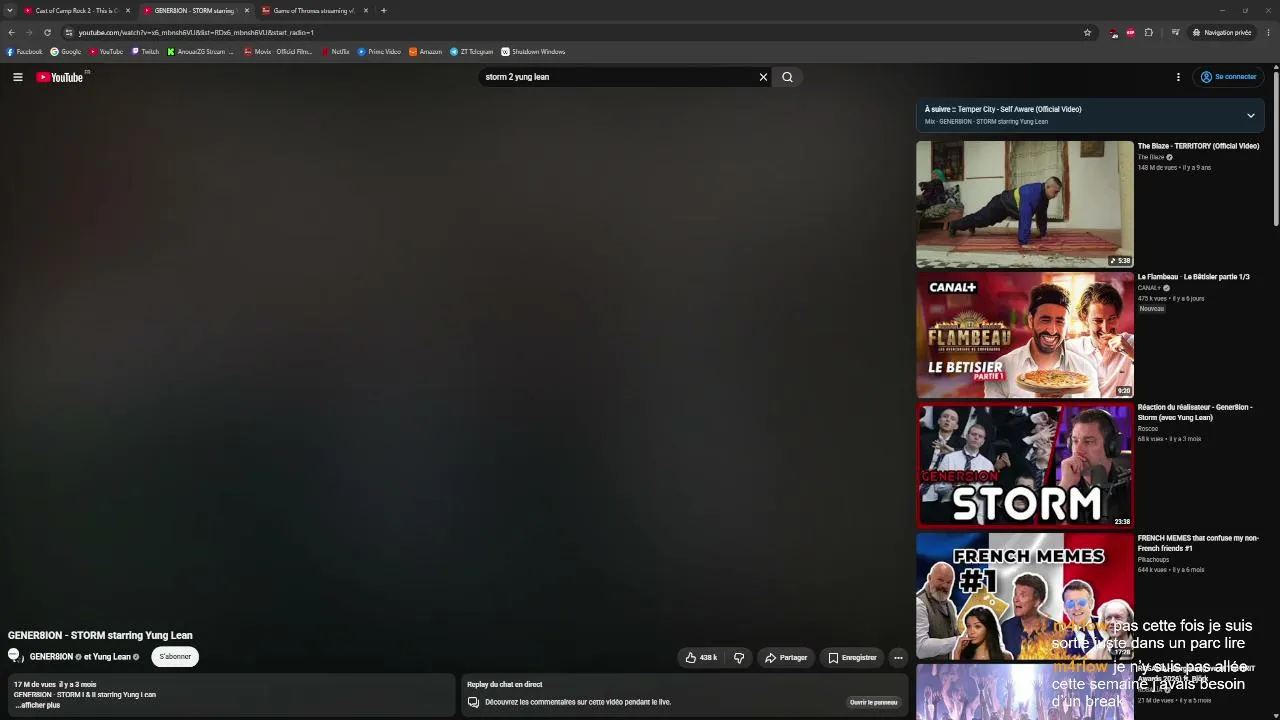Screen dimensions: 1280x720
Task: View site information icon in address bar
Action: 69,32
